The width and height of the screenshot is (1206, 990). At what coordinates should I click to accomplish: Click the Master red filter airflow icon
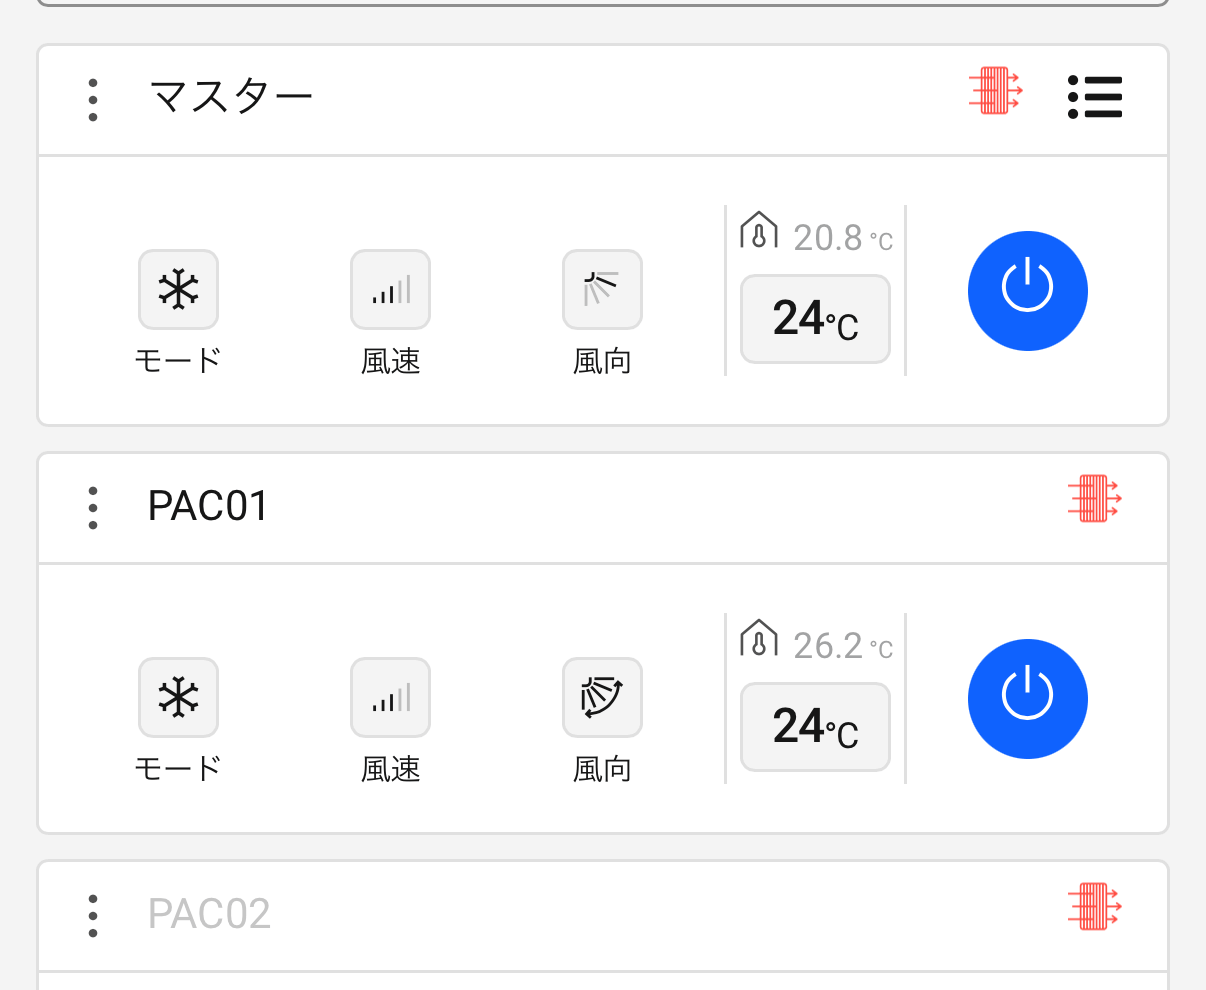point(996,91)
